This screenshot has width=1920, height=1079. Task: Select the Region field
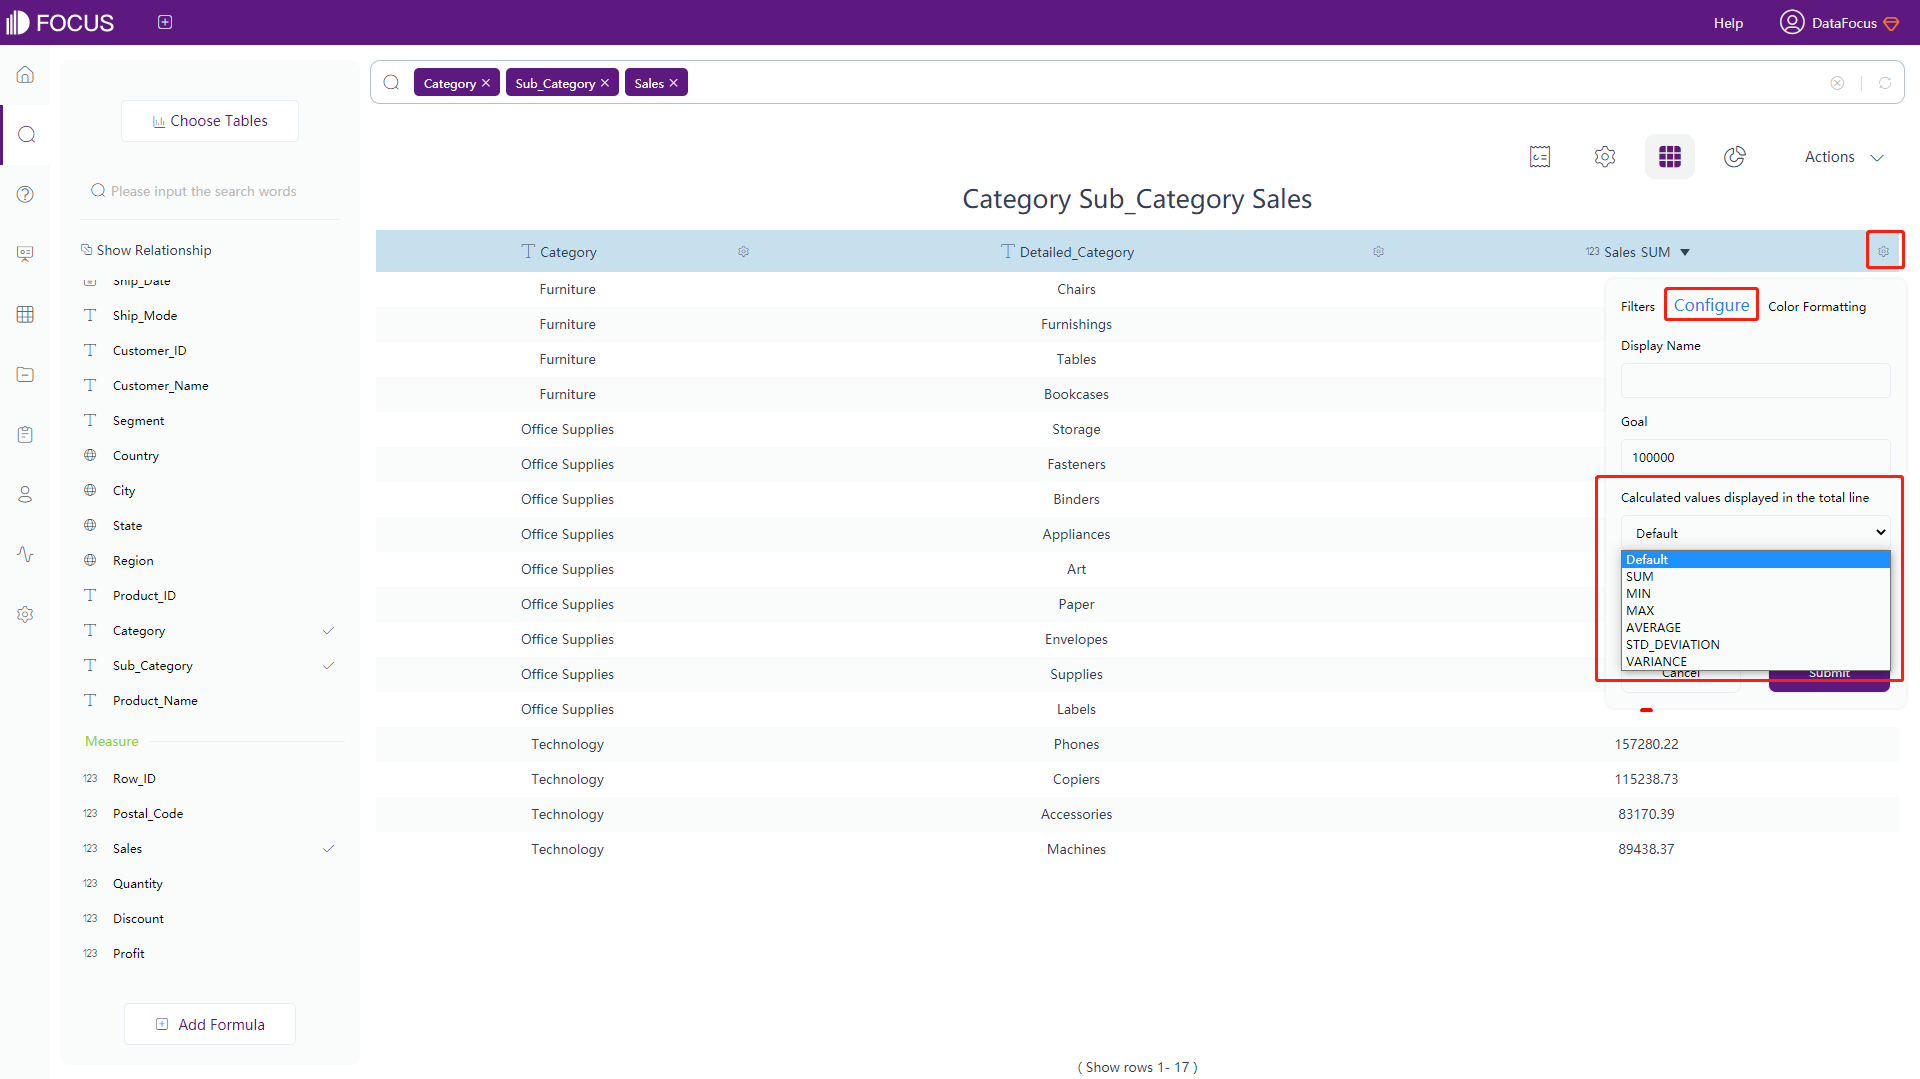(x=133, y=561)
